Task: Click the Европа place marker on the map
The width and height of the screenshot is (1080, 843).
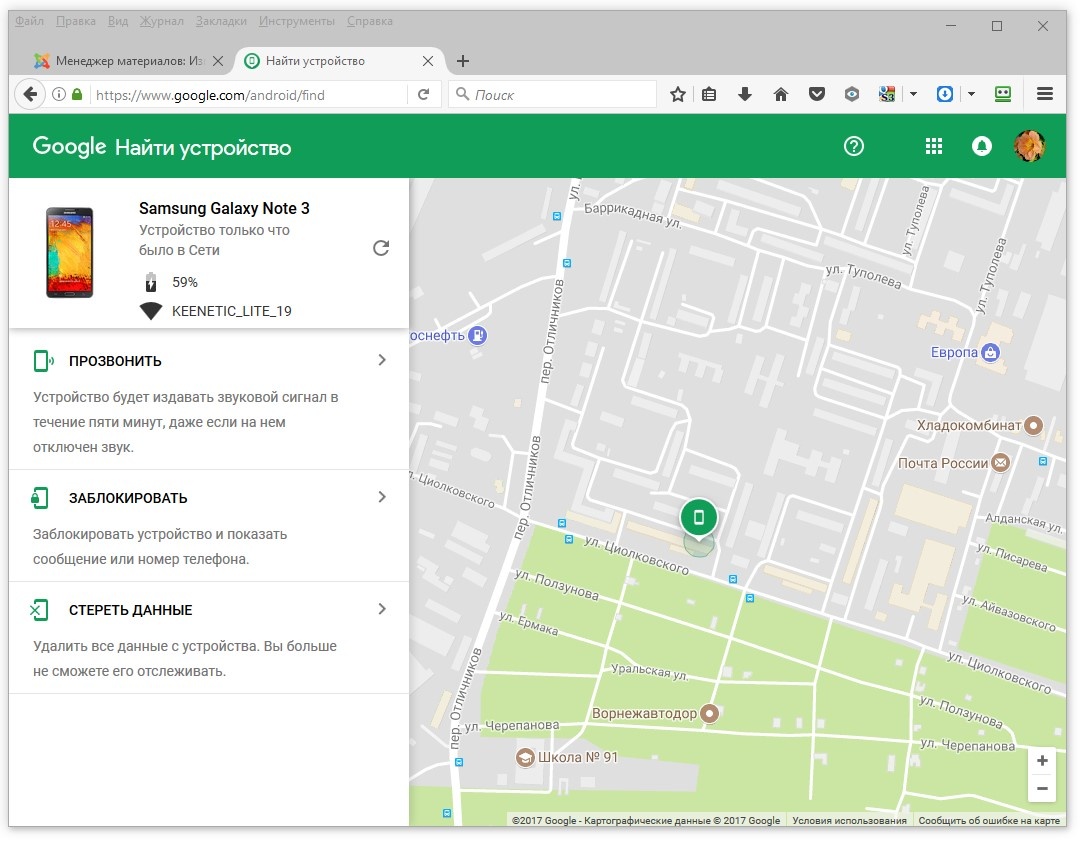Action: coord(990,353)
